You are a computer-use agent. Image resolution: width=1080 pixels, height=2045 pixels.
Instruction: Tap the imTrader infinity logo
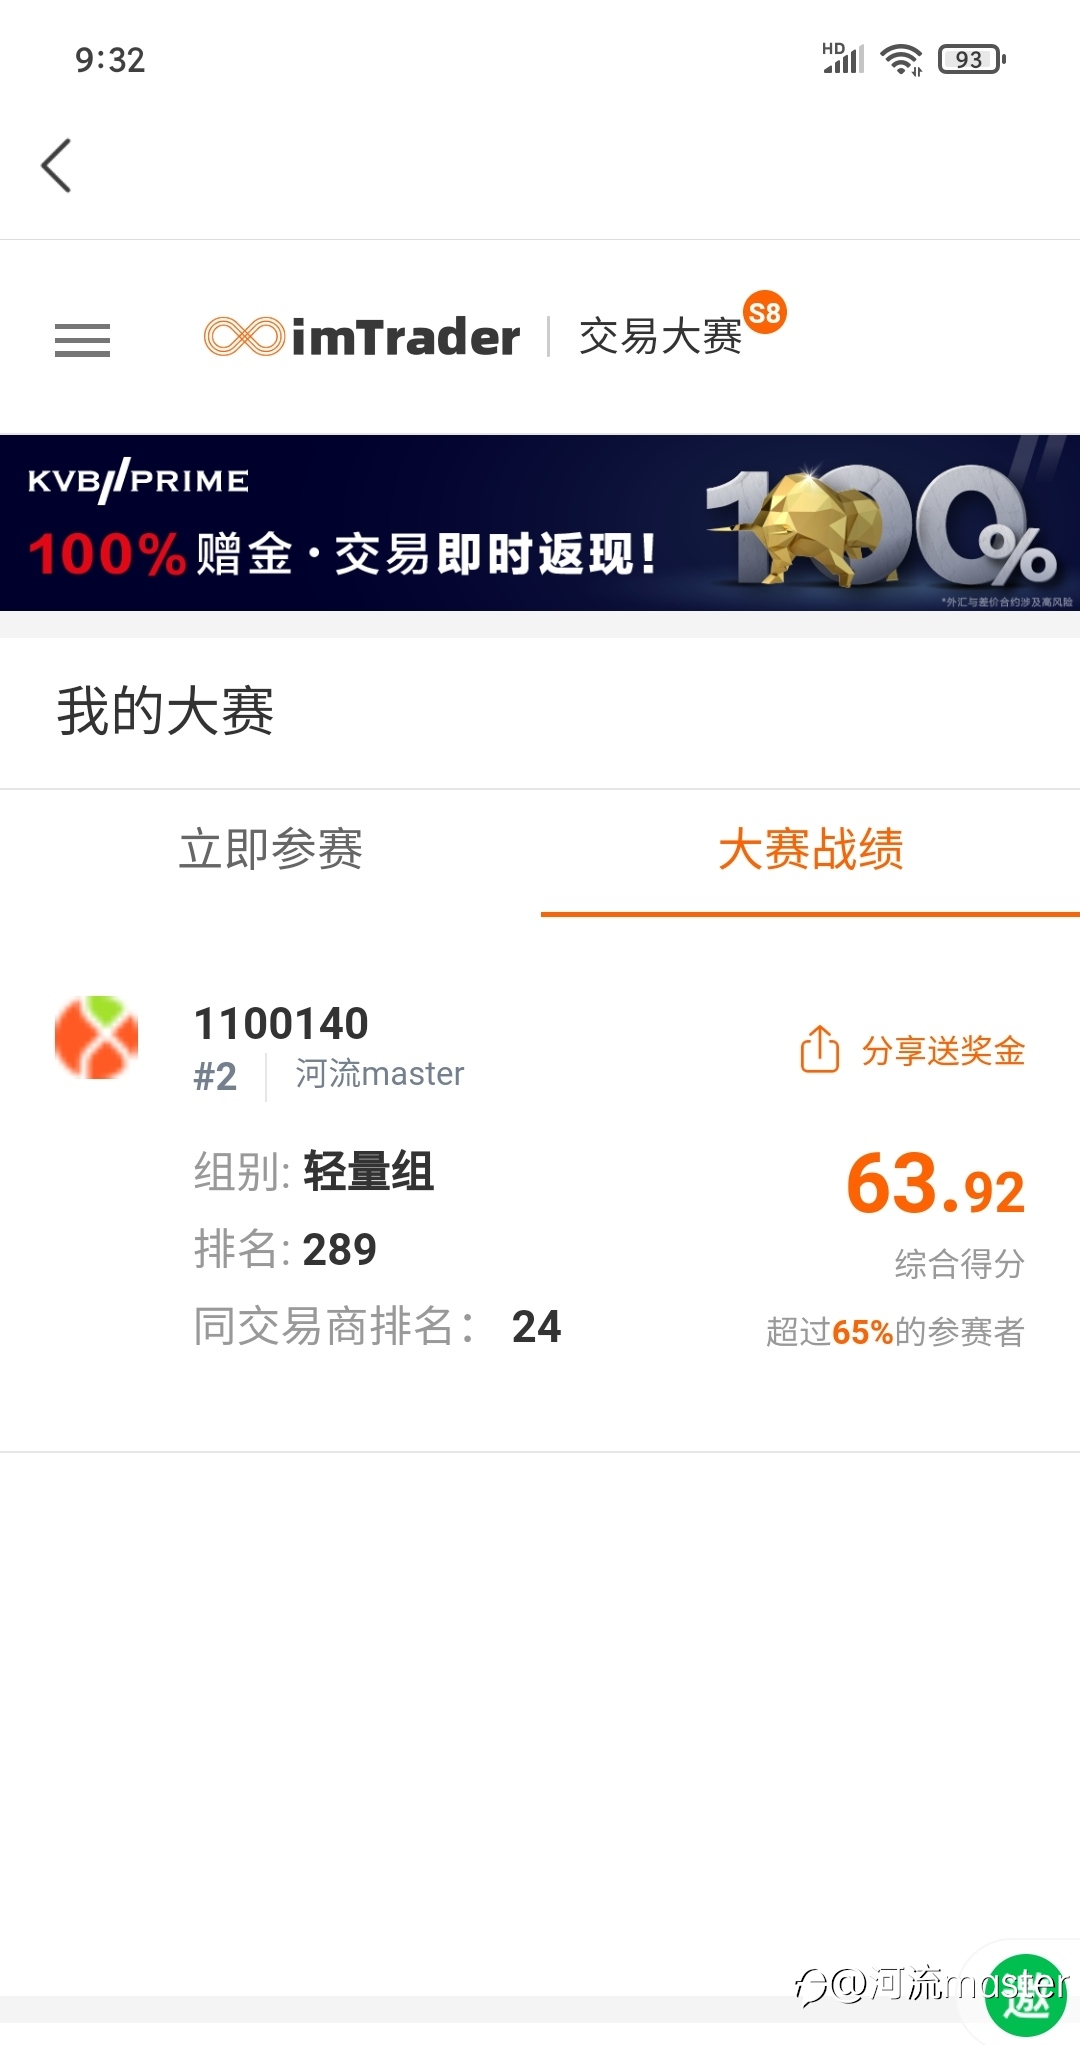(x=244, y=337)
